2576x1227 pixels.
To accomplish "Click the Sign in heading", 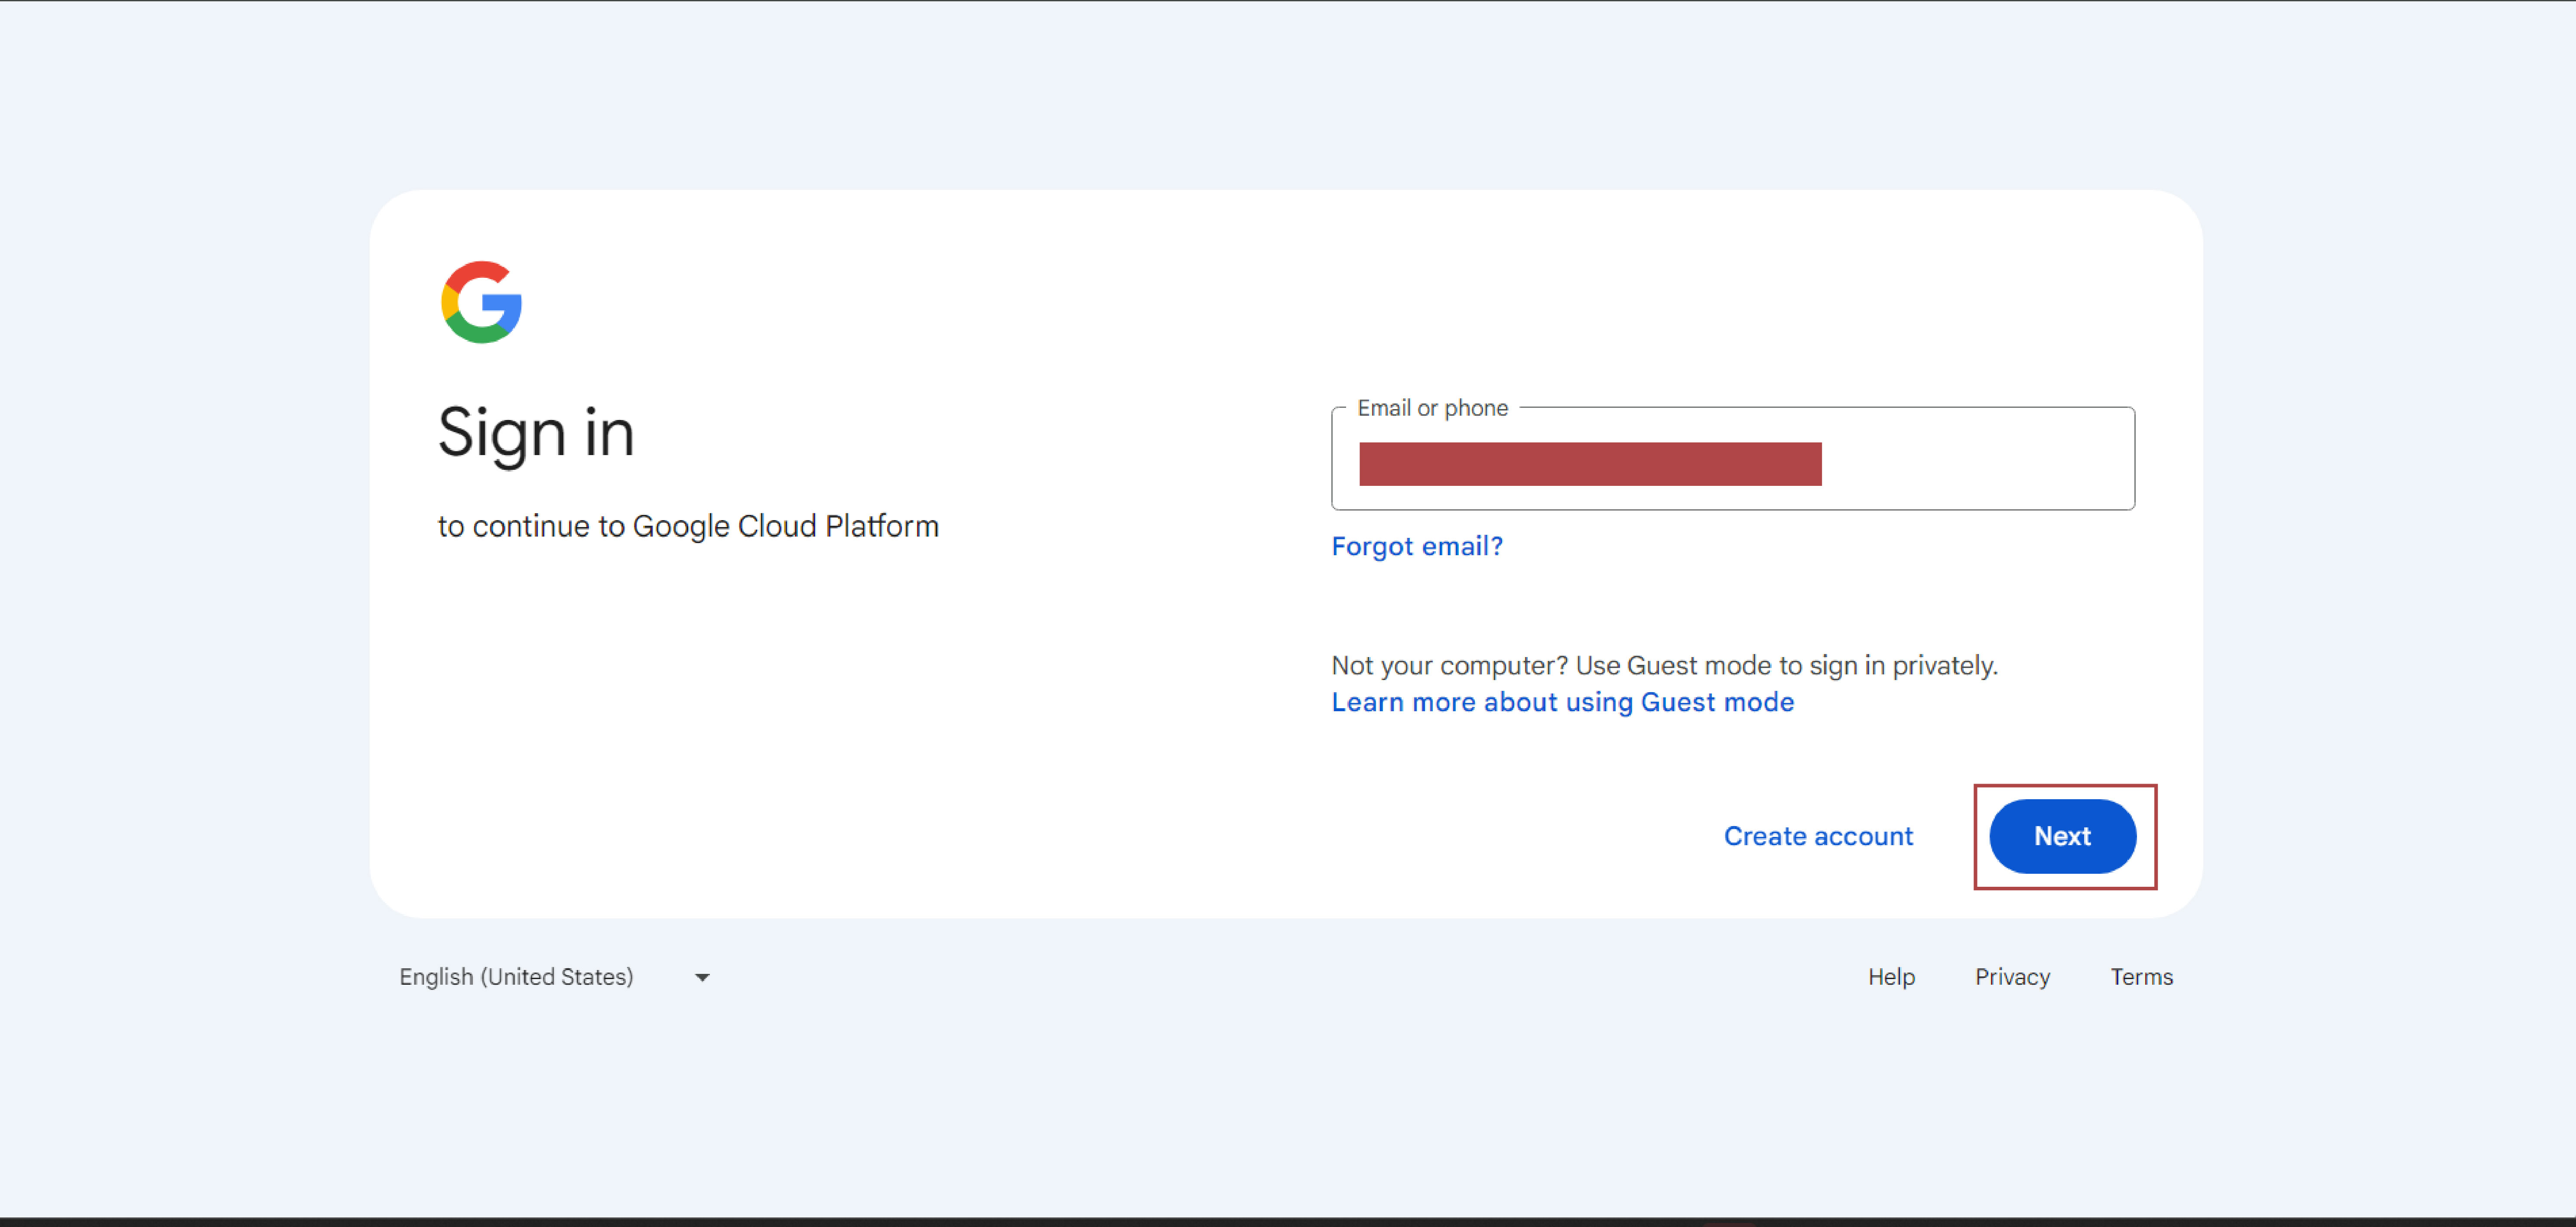I will pos(535,433).
